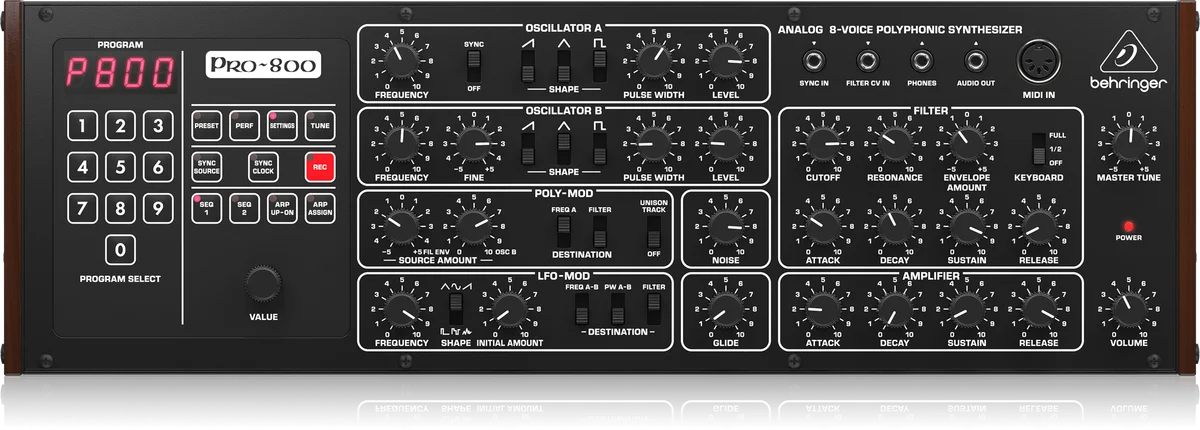Toggle the LFO SHAPE switch
Viewport: 1200px width, 430px height.
coord(455,311)
